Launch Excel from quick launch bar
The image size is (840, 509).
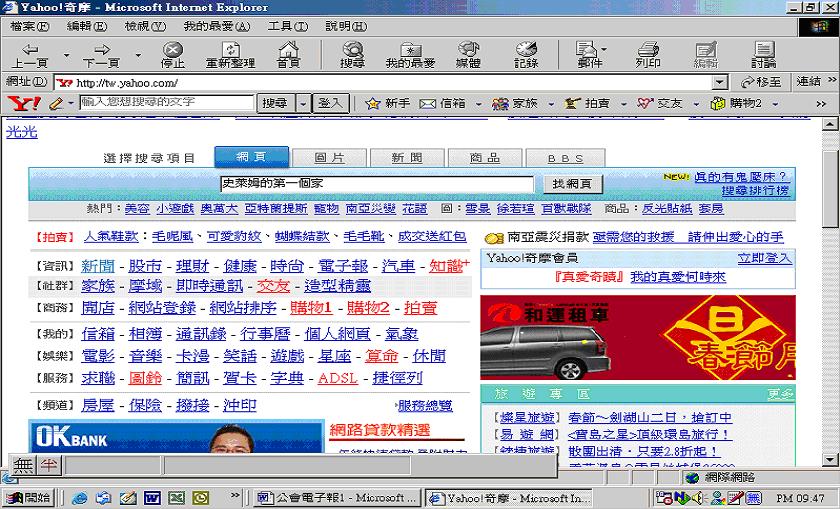[176, 498]
